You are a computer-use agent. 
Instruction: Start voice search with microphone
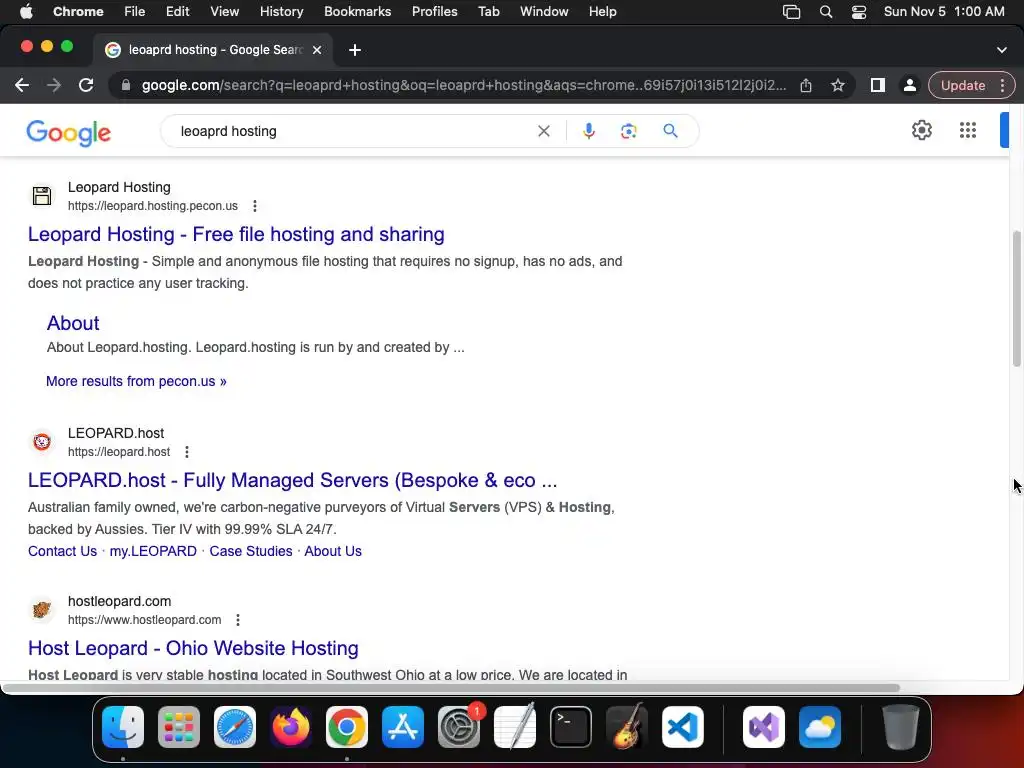pos(588,131)
